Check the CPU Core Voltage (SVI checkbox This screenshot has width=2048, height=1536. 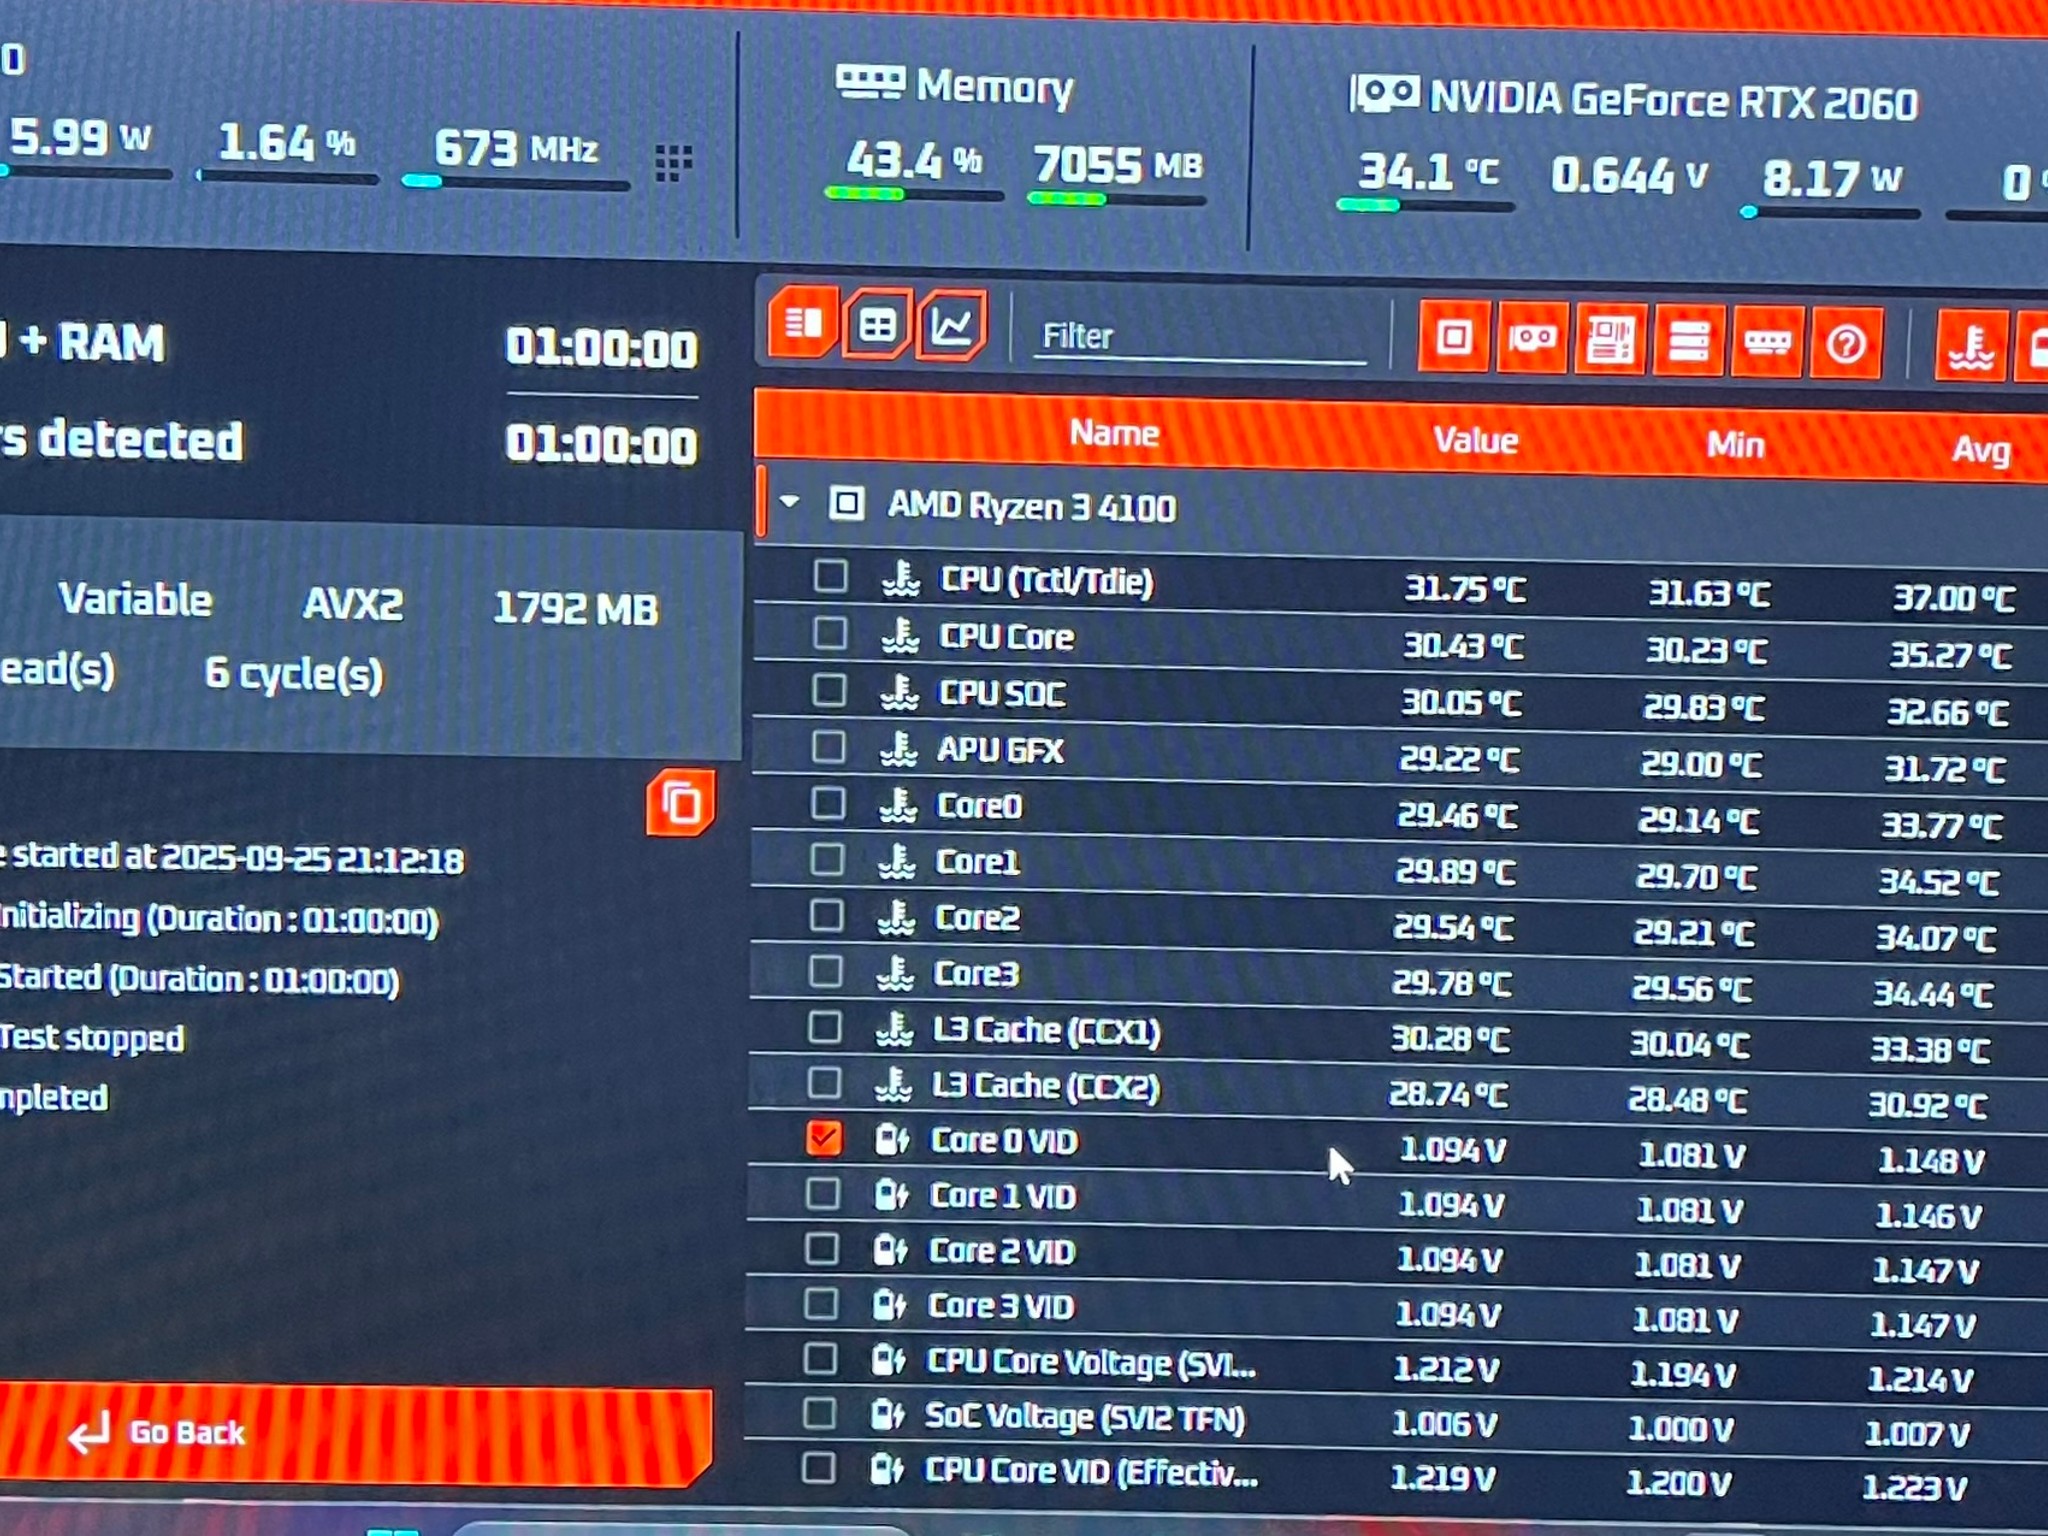pos(820,1358)
